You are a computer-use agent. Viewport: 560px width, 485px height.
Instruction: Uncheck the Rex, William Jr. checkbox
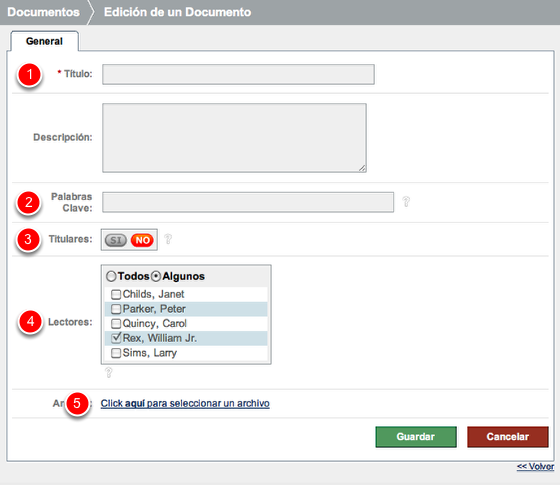click(x=116, y=338)
